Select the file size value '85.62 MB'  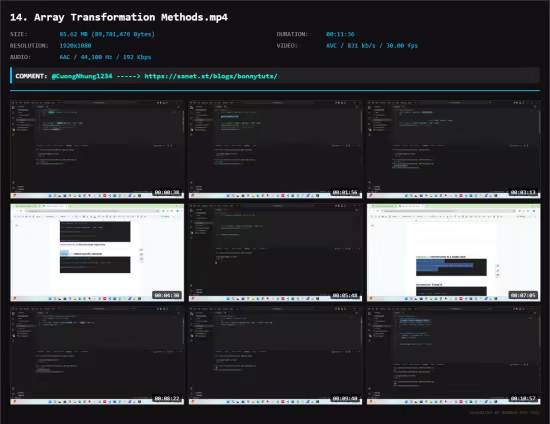pos(73,34)
